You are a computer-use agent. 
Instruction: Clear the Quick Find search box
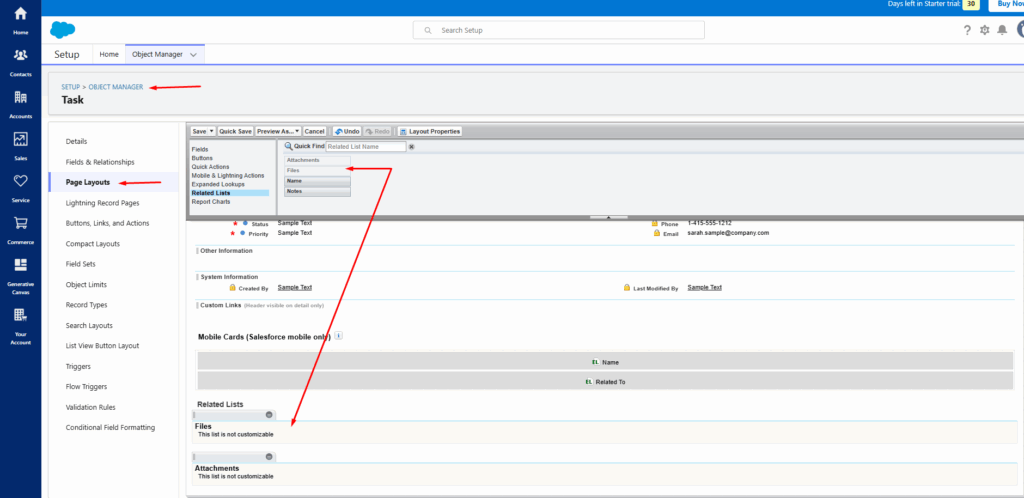click(x=411, y=147)
